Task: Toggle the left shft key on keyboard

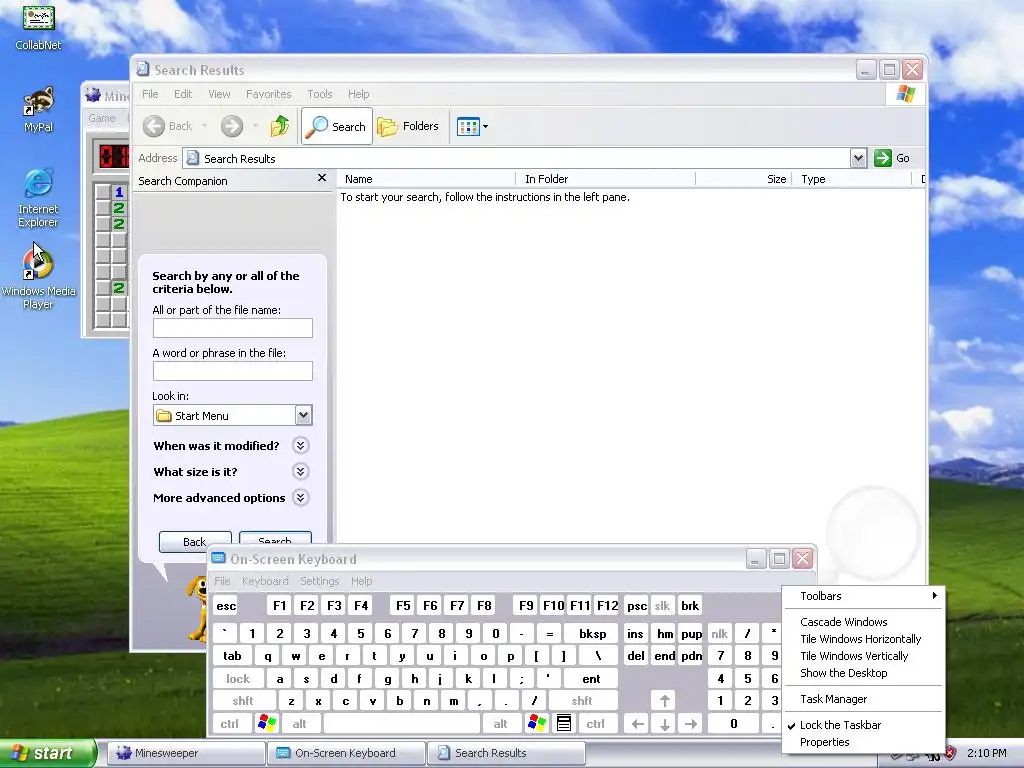Action: coord(243,701)
